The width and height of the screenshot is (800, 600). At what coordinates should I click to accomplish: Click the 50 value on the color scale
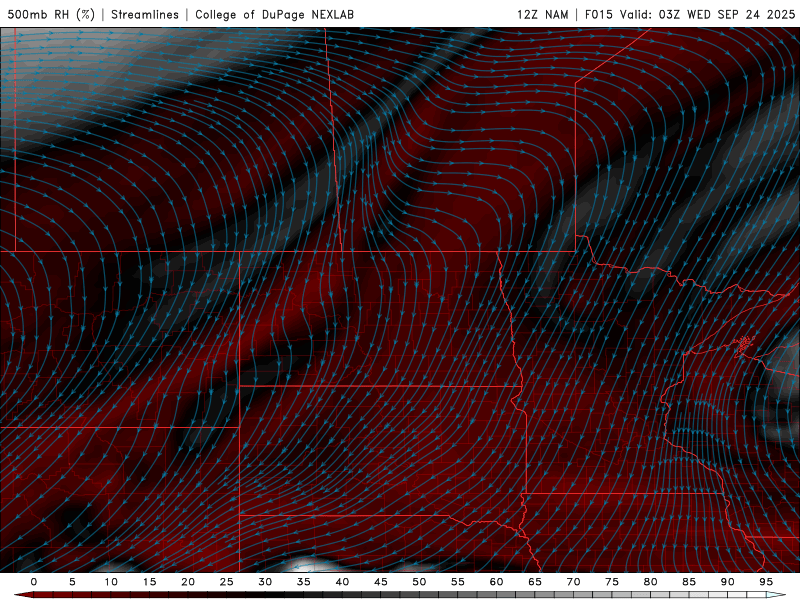(x=419, y=582)
